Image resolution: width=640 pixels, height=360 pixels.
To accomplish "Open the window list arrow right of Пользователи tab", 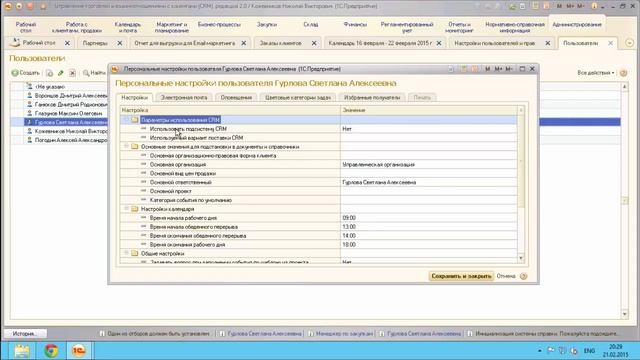I will 629,43.
